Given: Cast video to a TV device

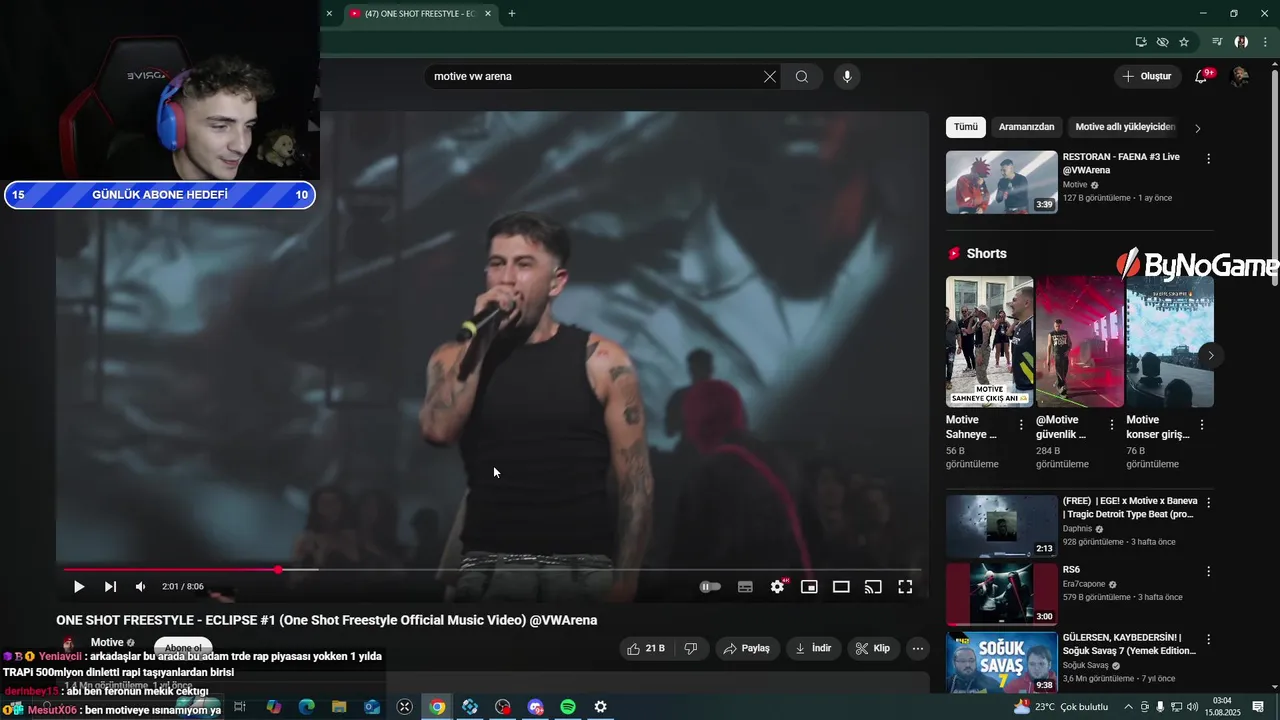Looking at the screenshot, I should point(873,587).
